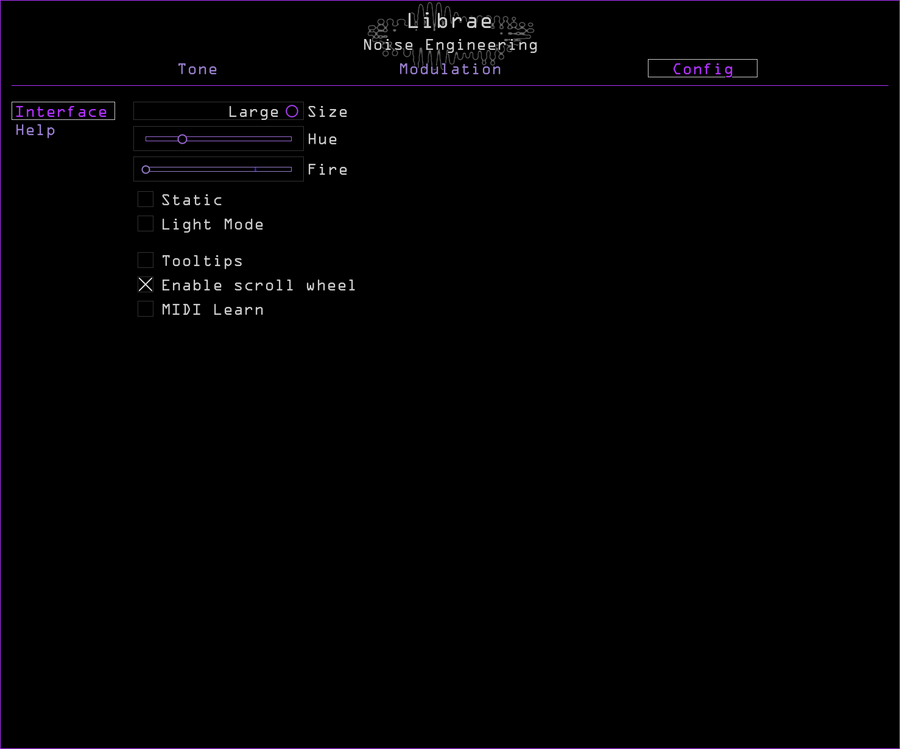900x749 pixels.
Task: Click the Noise Engineering text label
Action: point(452,45)
